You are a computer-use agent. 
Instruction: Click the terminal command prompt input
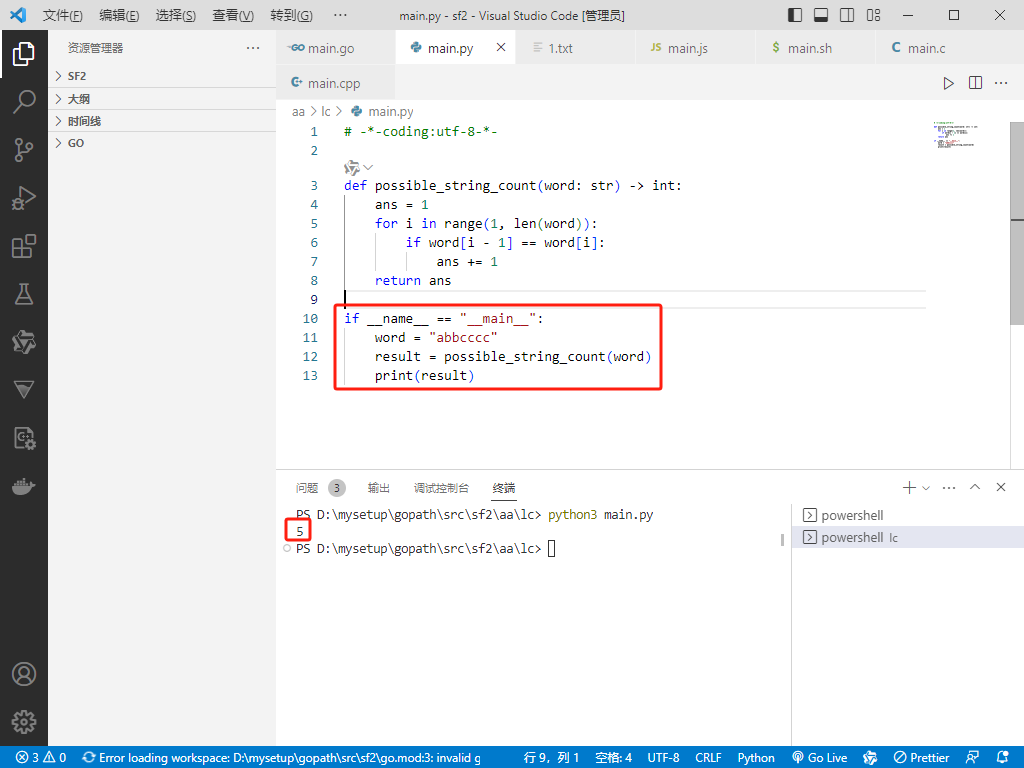(x=551, y=549)
